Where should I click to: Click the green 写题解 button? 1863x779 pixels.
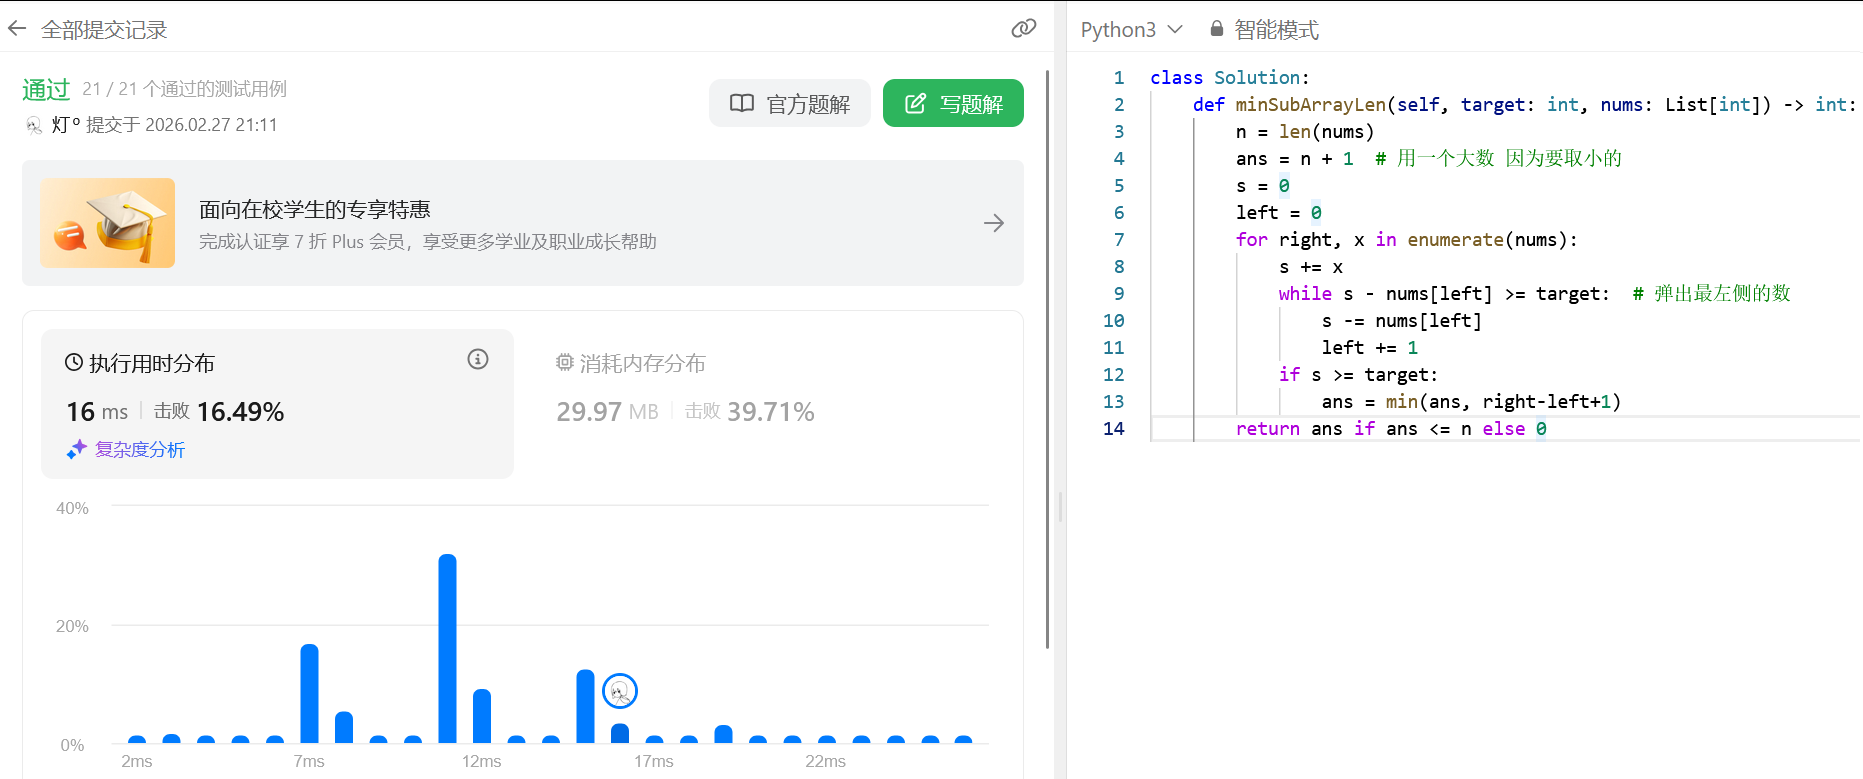[953, 104]
